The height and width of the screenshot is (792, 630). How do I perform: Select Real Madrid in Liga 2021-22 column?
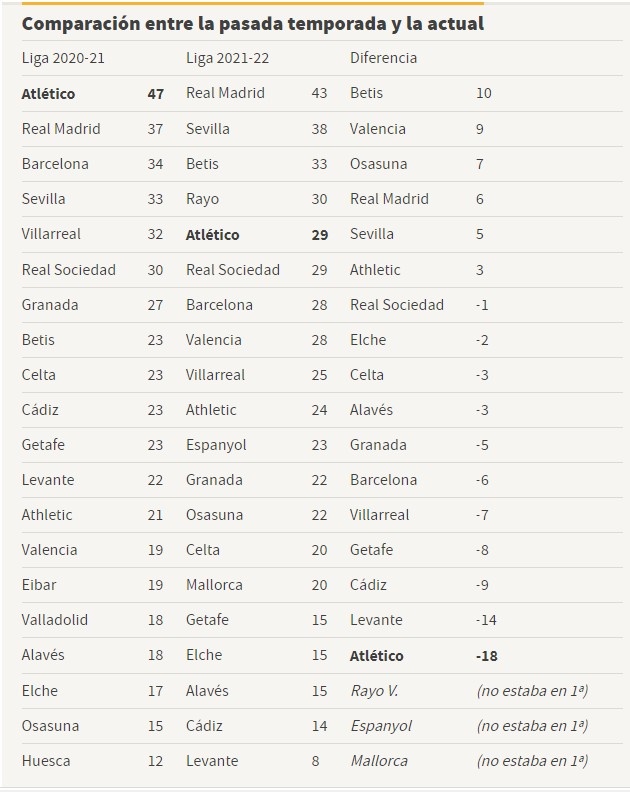coord(225,93)
